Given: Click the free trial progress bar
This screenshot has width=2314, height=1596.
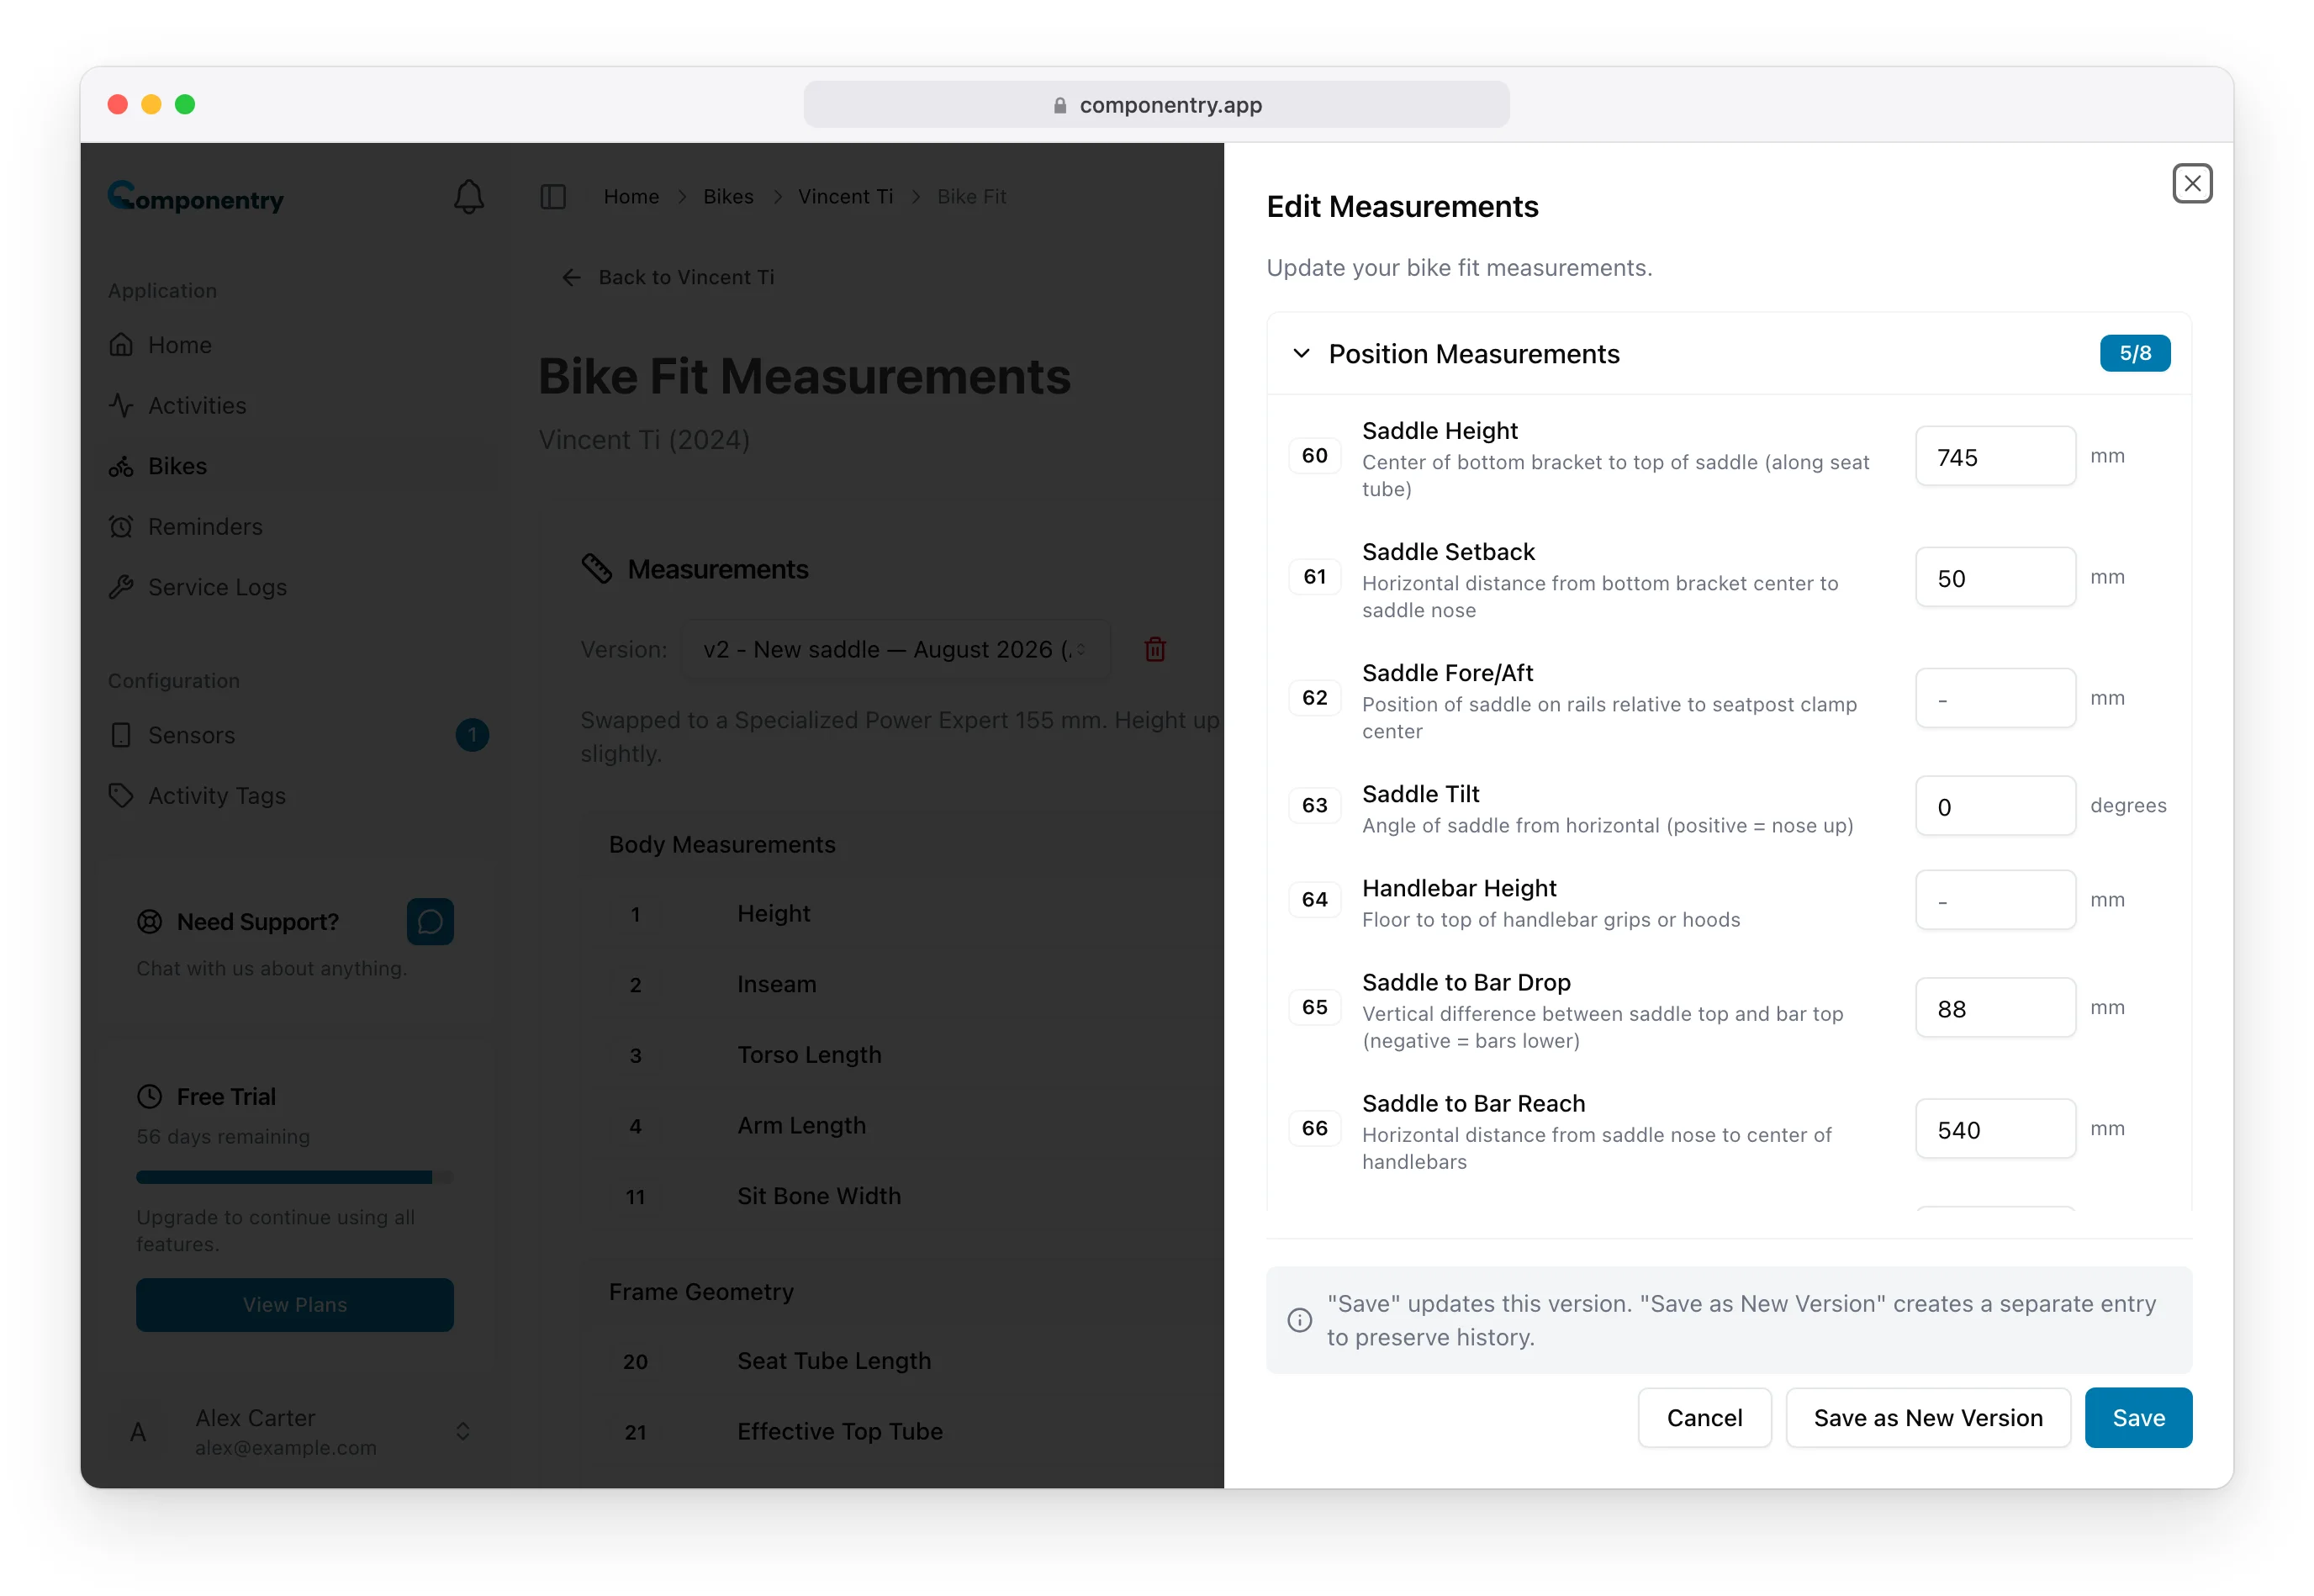Looking at the screenshot, I should click(295, 1177).
